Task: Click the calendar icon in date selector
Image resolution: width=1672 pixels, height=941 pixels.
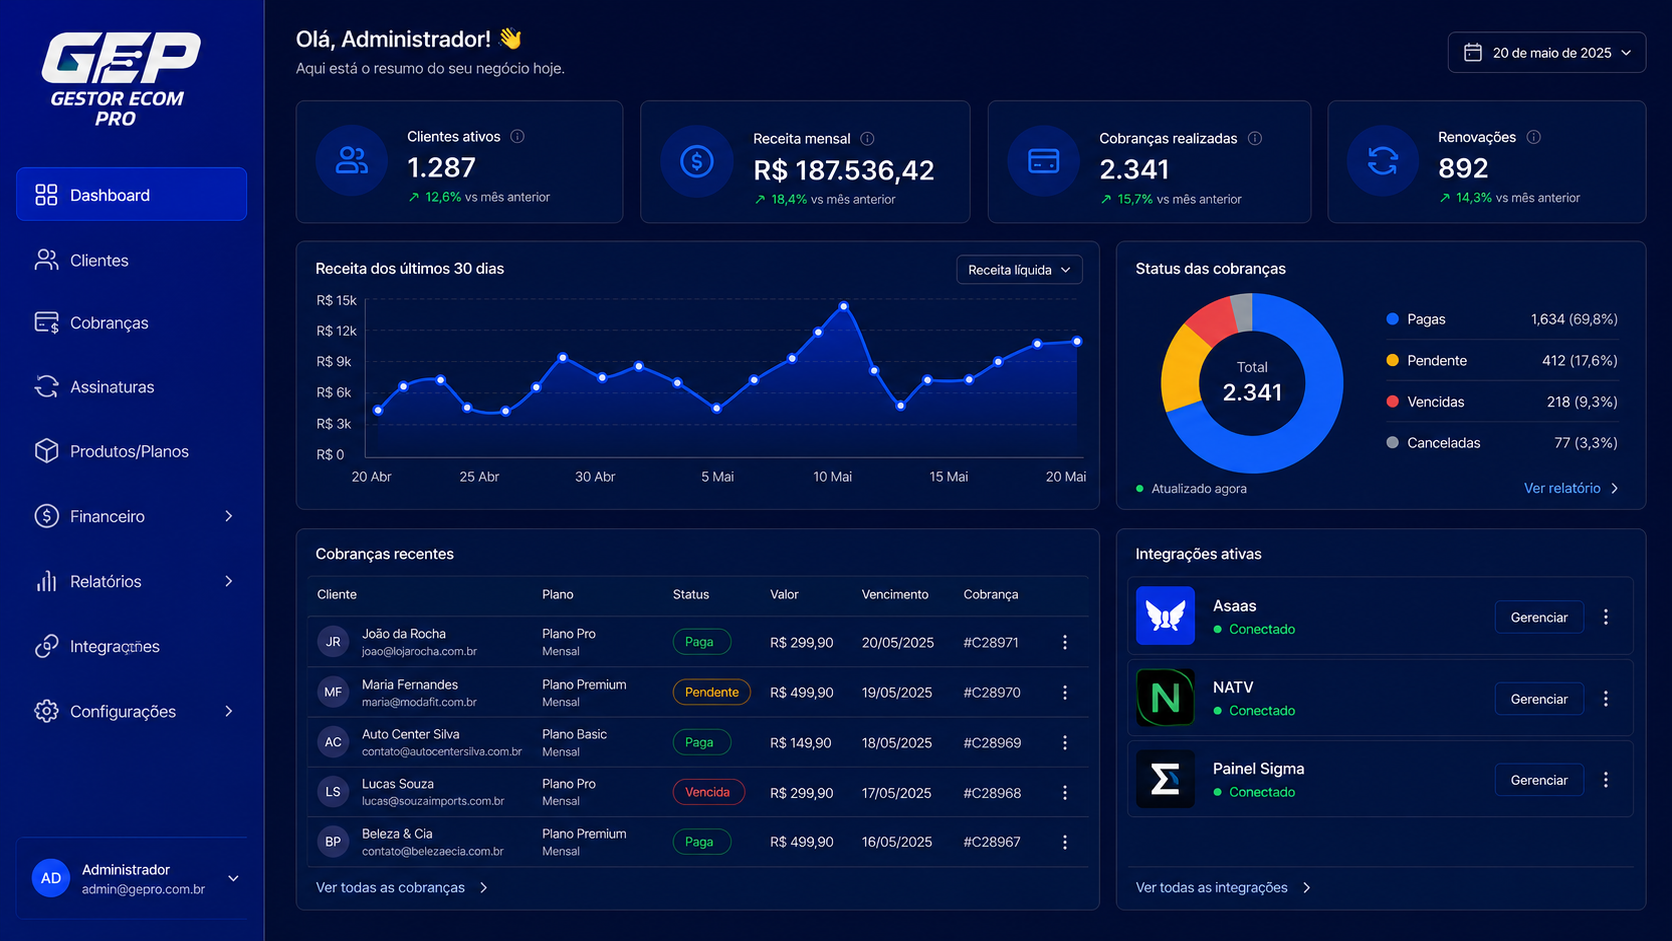Action: tap(1473, 52)
